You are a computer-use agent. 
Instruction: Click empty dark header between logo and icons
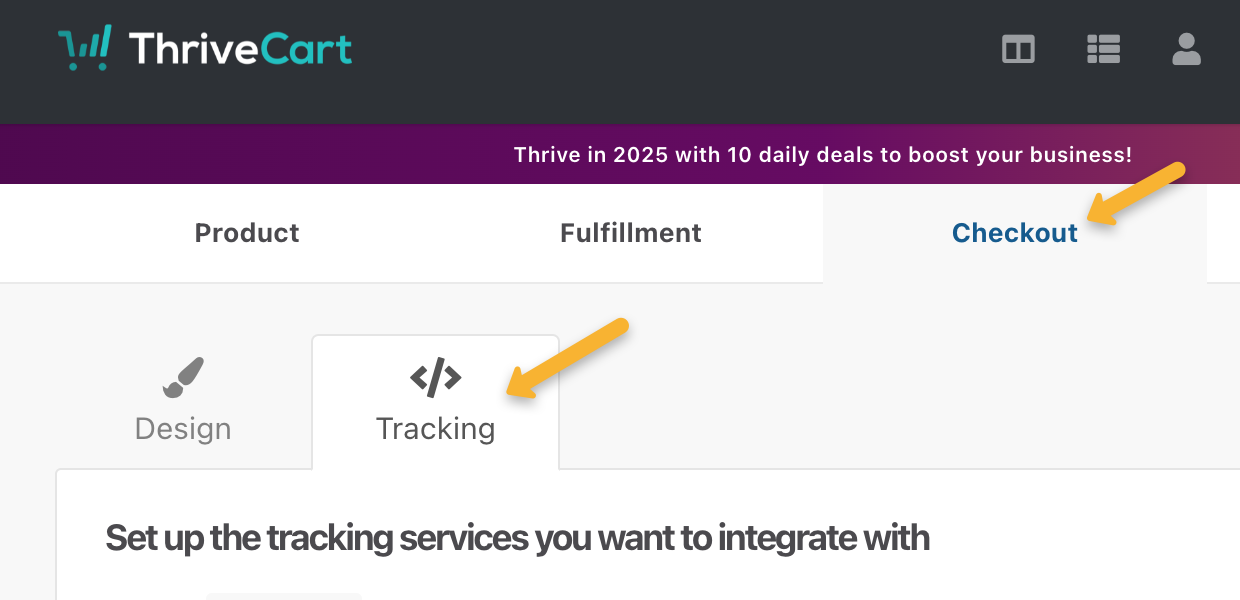(x=670, y=49)
